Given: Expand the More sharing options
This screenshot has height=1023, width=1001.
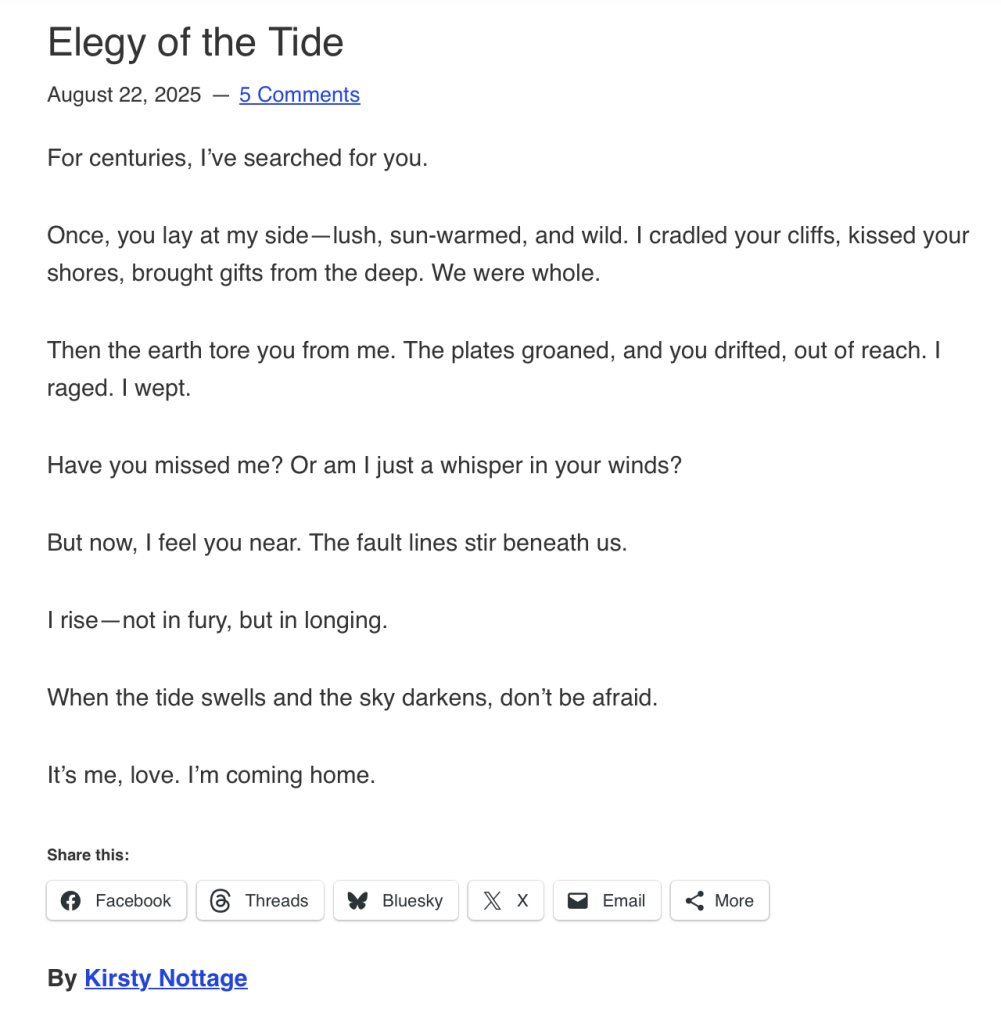Looking at the screenshot, I should [719, 901].
